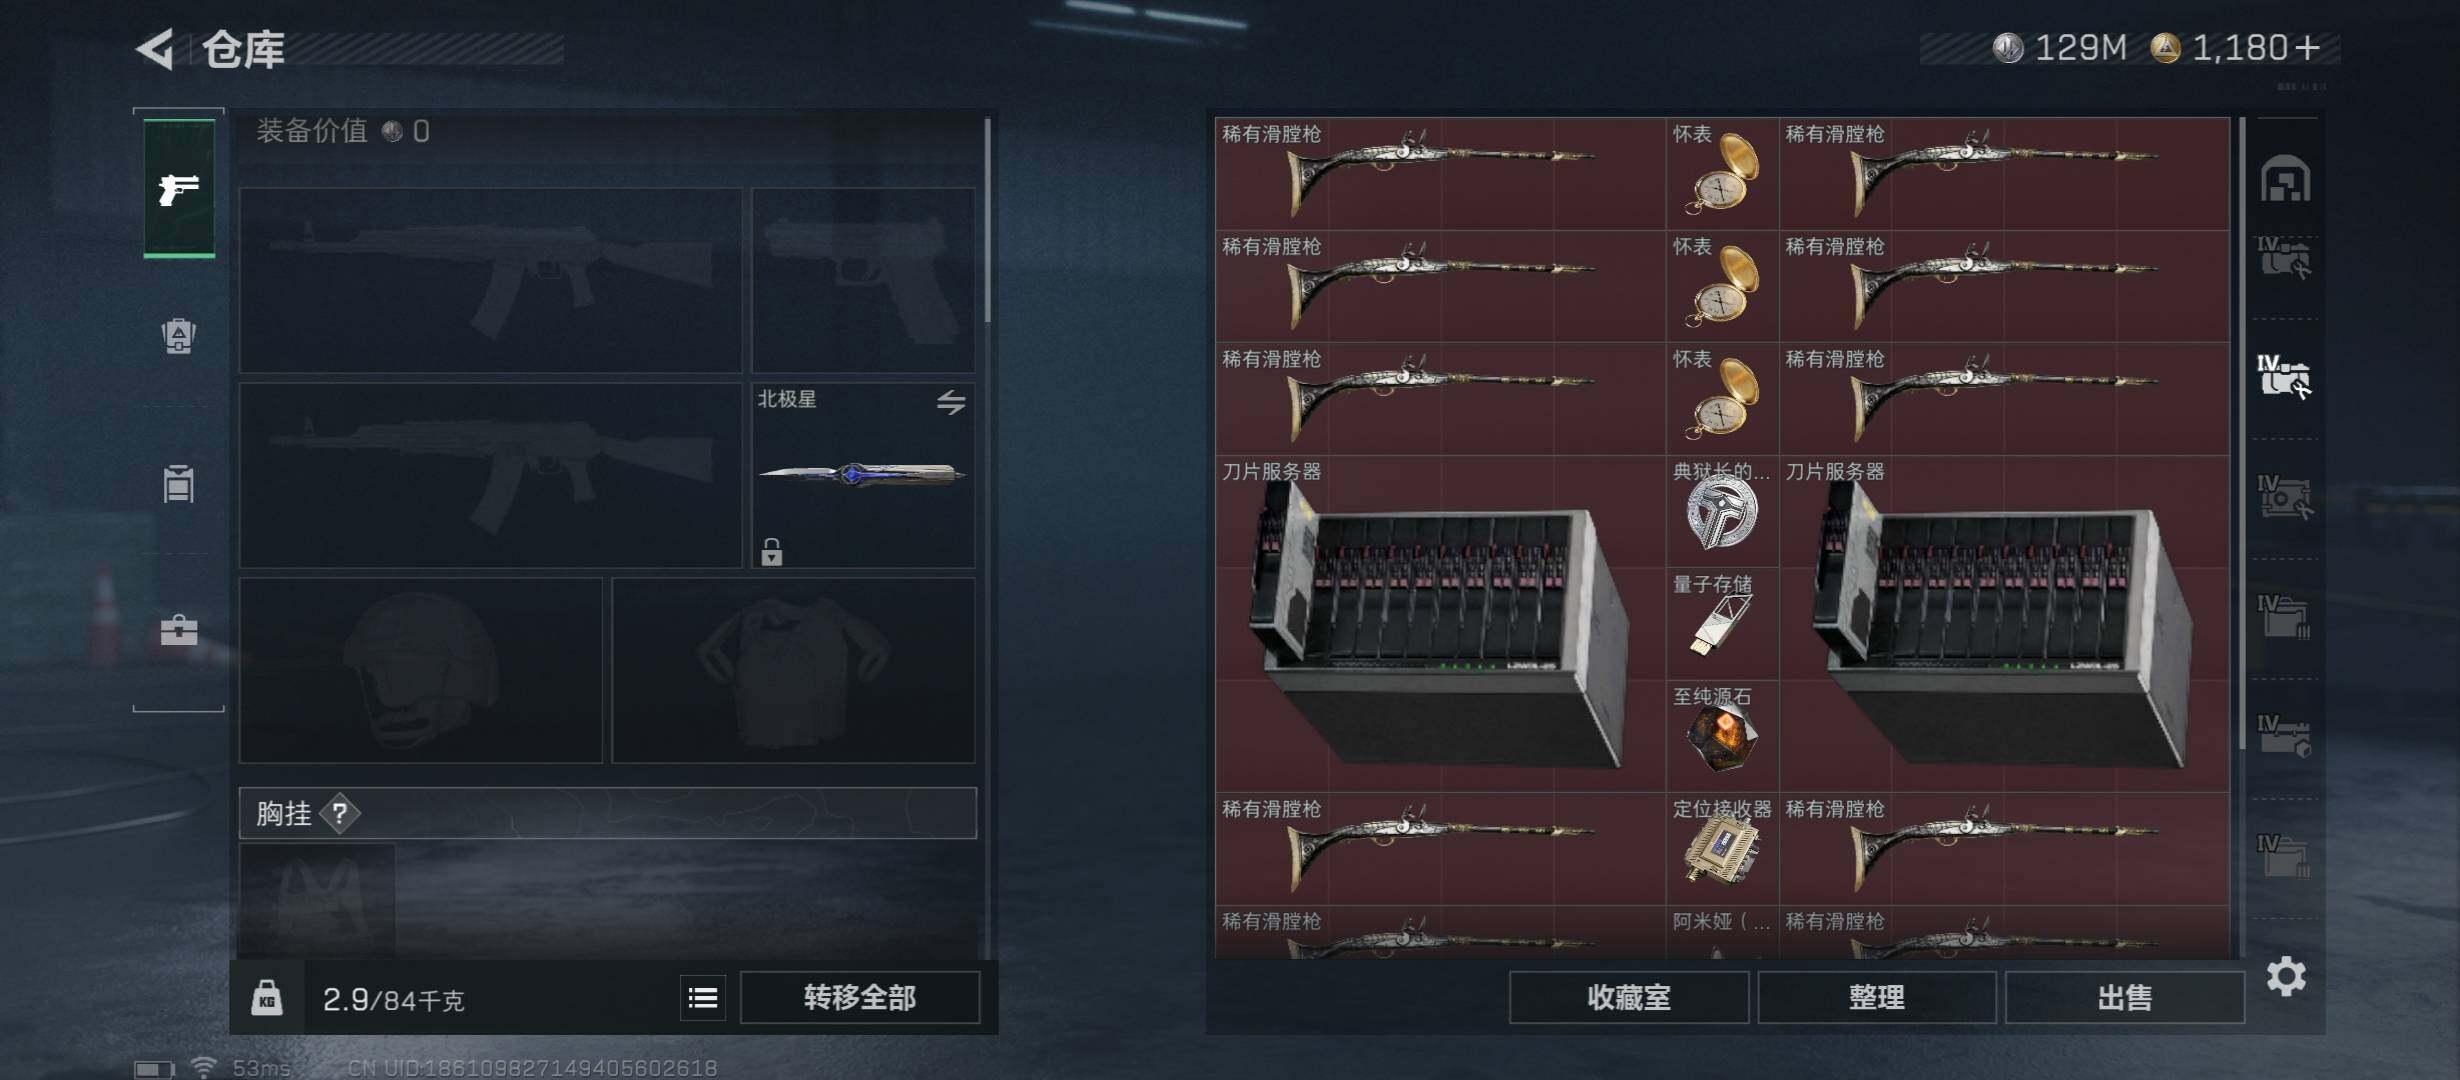Click the 整理 sort button
The width and height of the screenshot is (2460, 1080).
1877,997
